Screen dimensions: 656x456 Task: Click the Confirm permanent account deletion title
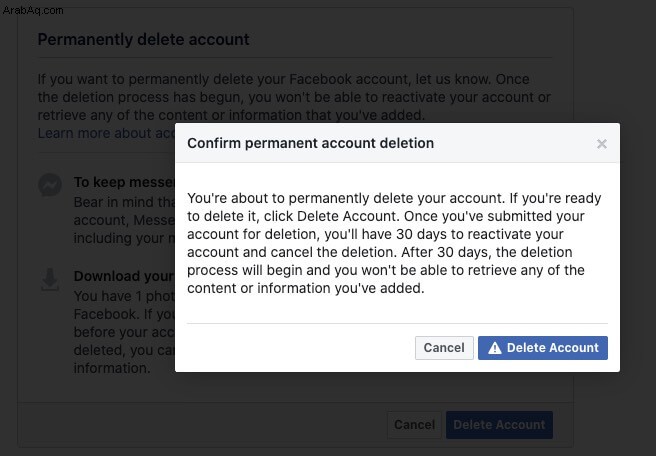310,143
